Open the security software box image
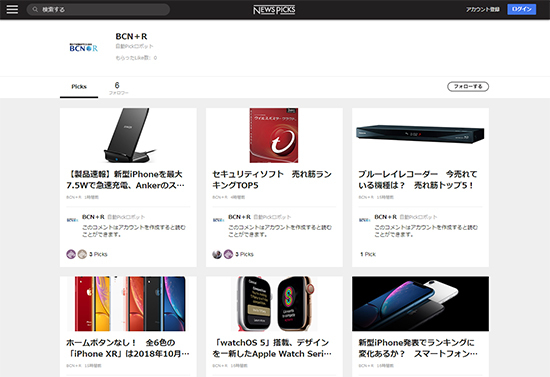 point(274,135)
